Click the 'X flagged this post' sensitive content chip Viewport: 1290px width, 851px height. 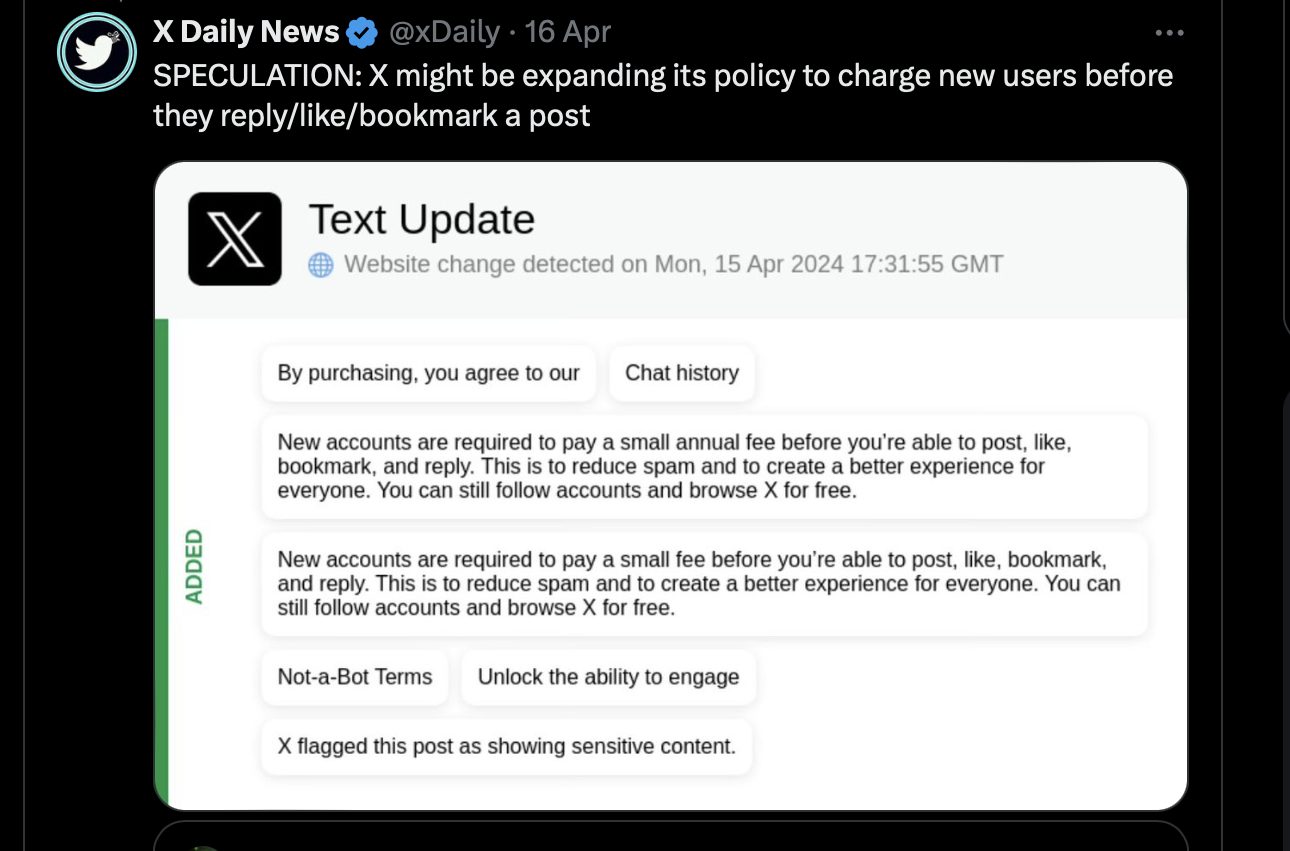[507, 746]
